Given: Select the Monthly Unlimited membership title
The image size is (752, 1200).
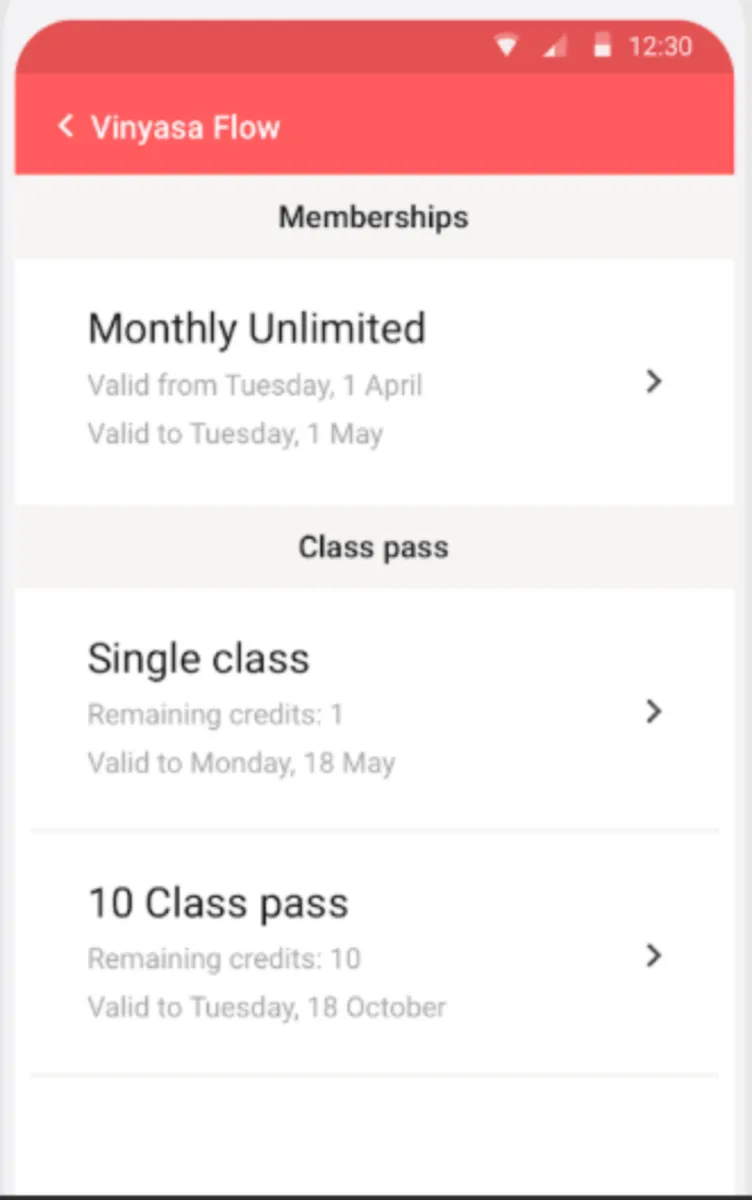Looking at the screenshot, I should [x=257, y=328].
